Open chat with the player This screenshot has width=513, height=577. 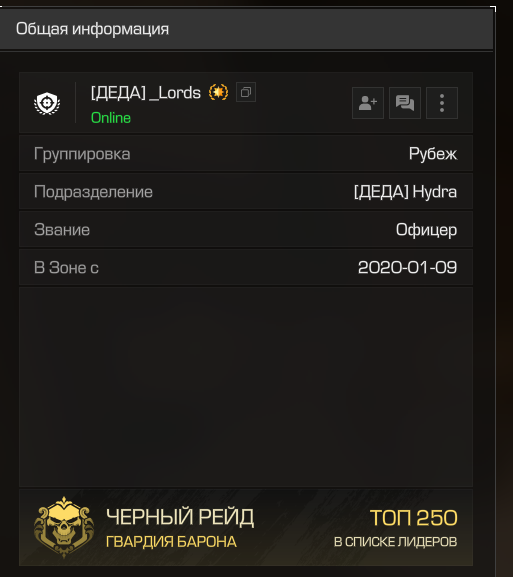[x=405, y=103]
